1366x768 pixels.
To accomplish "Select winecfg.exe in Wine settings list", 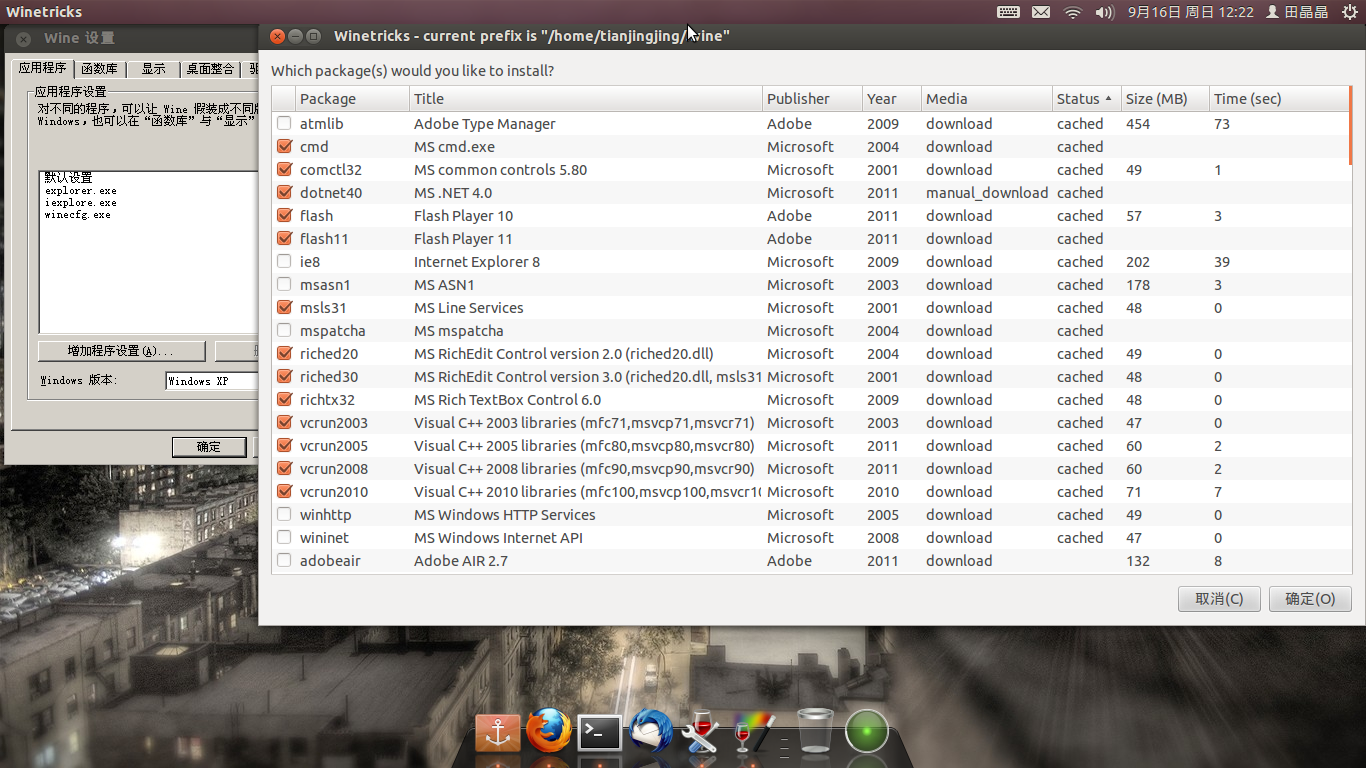I will [77, 214].
